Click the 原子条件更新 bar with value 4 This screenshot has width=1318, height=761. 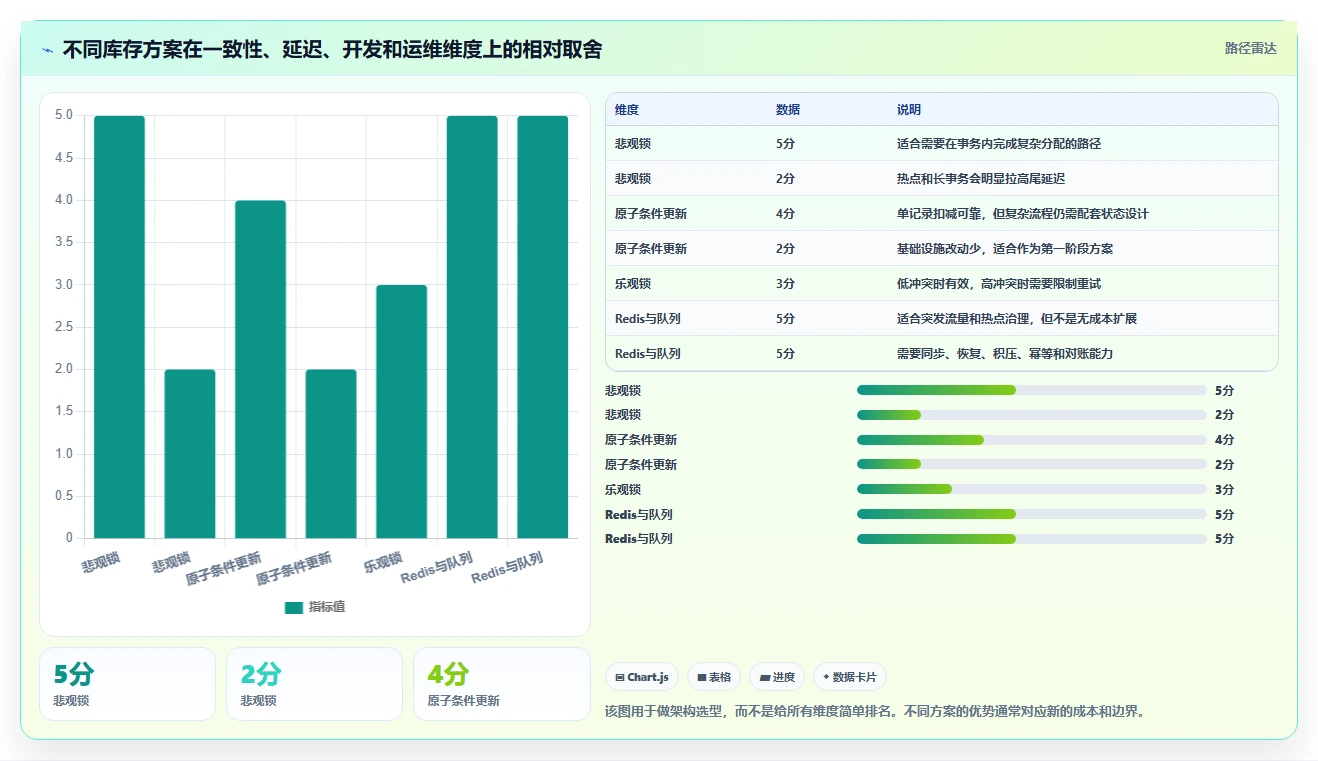pos(260,369)
